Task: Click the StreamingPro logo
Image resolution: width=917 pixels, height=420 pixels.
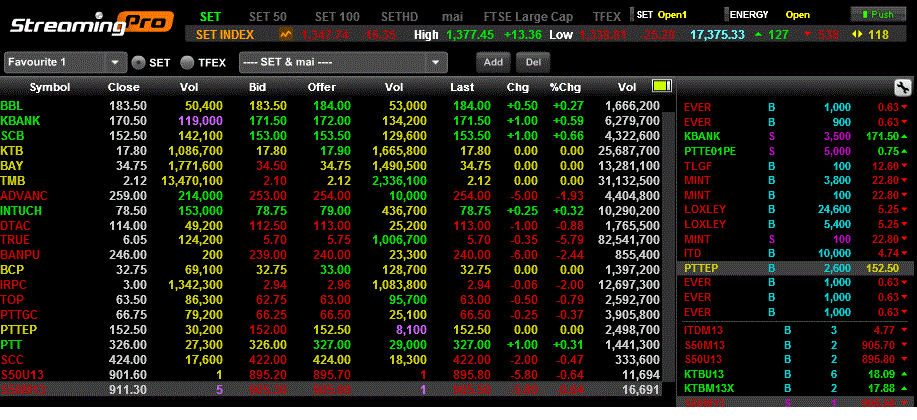Action: [x=91, y=24]
